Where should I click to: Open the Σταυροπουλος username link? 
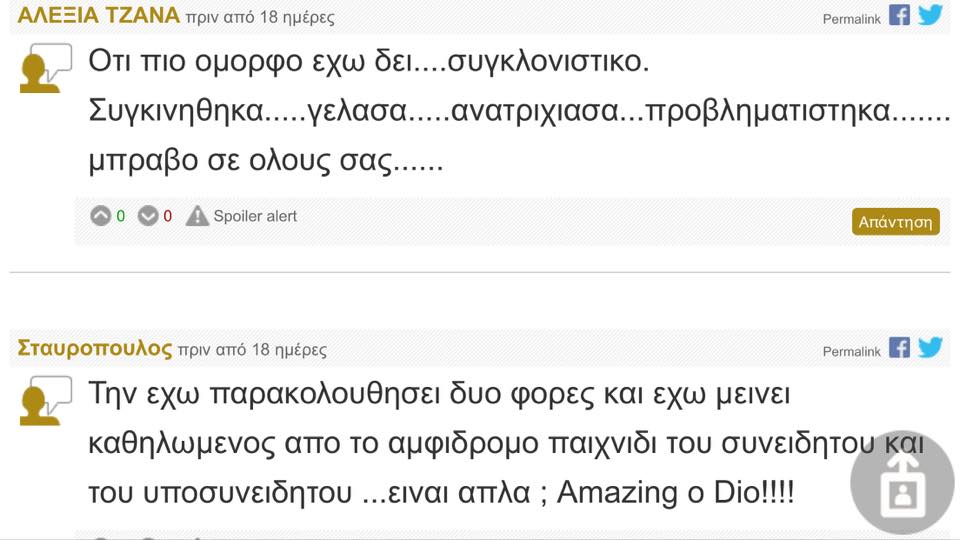pyautogui.click(x=95, y=348)
